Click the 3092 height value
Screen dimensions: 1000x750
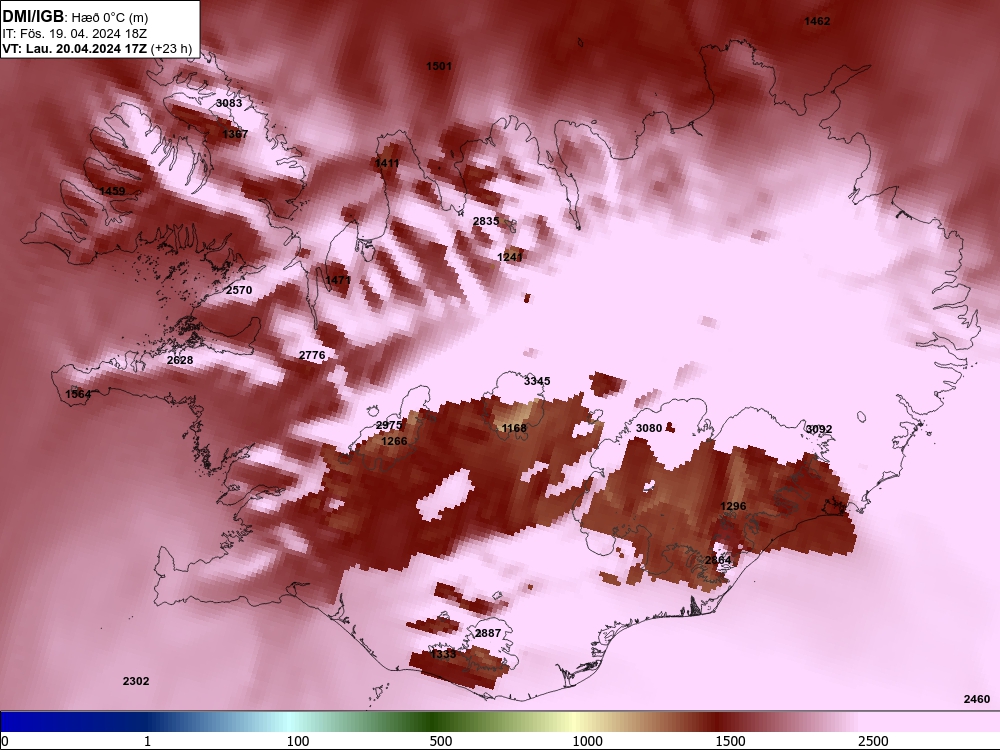click(x=819, y=429)
